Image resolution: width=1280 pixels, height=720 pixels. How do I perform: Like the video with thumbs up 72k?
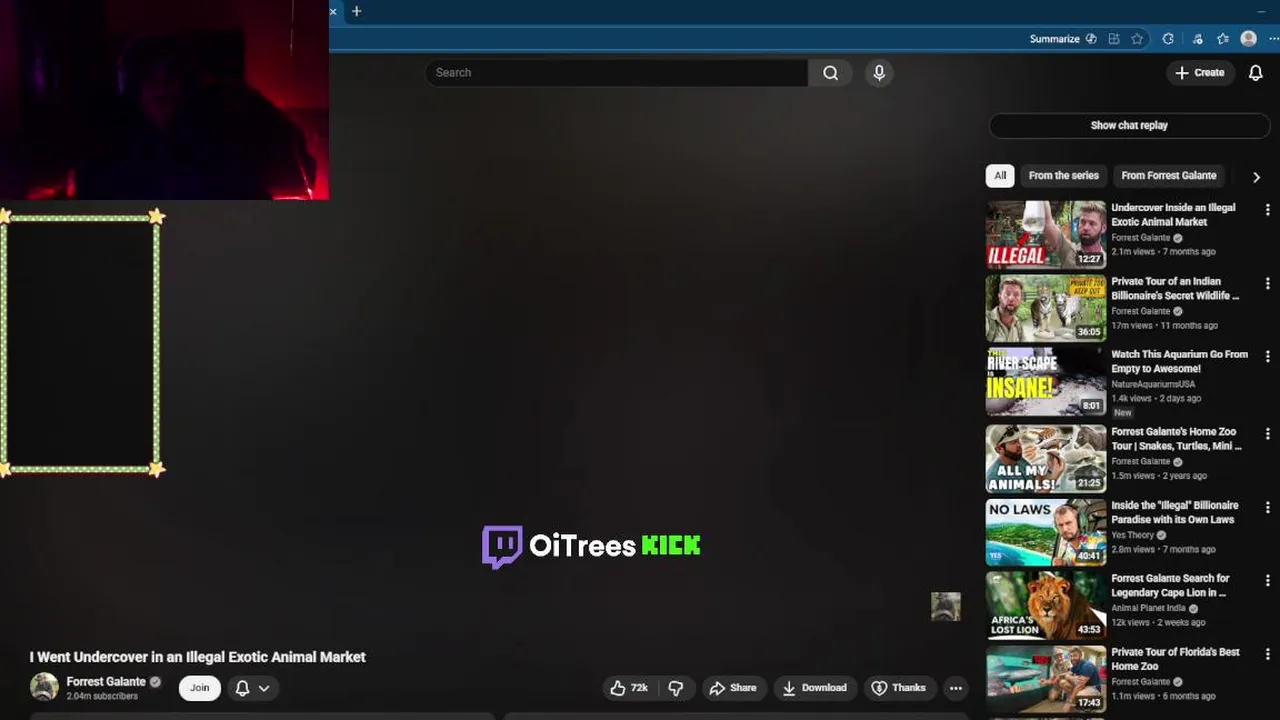pyautogui.click(x=629, y=688)
